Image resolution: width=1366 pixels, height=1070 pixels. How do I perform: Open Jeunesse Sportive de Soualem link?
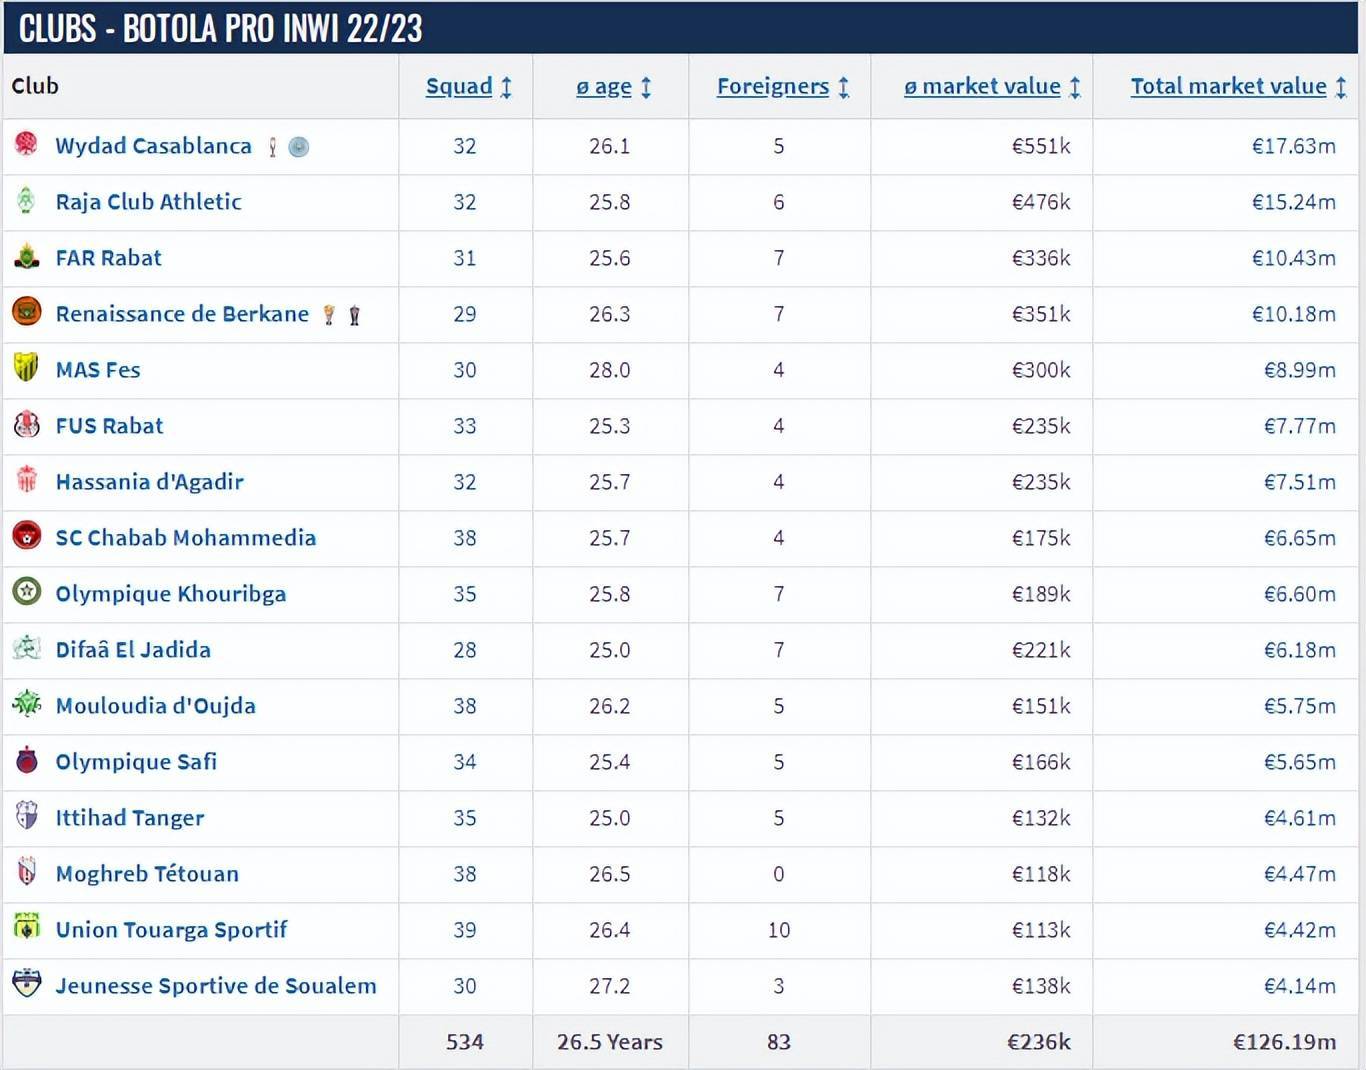tap(216, 986)
